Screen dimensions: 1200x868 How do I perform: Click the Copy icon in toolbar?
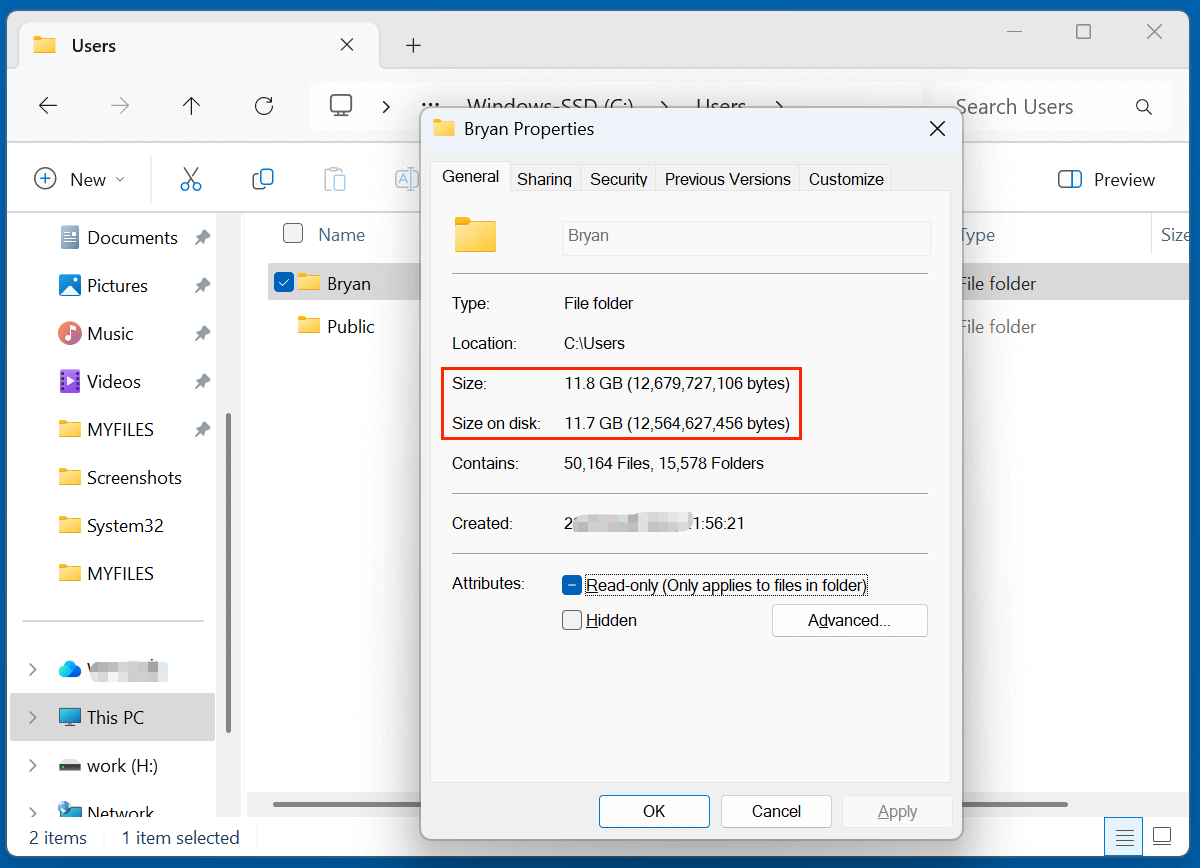(263, 180)
